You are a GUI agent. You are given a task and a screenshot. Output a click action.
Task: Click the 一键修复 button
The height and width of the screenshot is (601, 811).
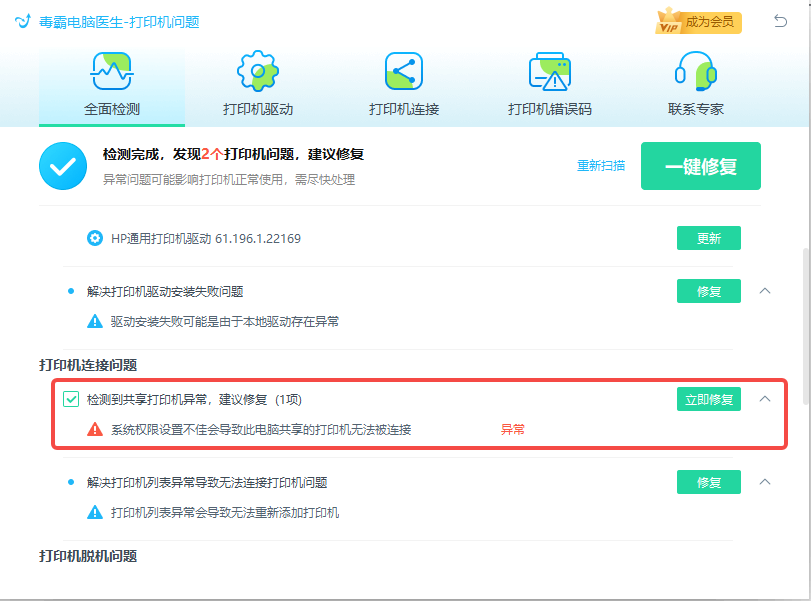click(701, 166)
